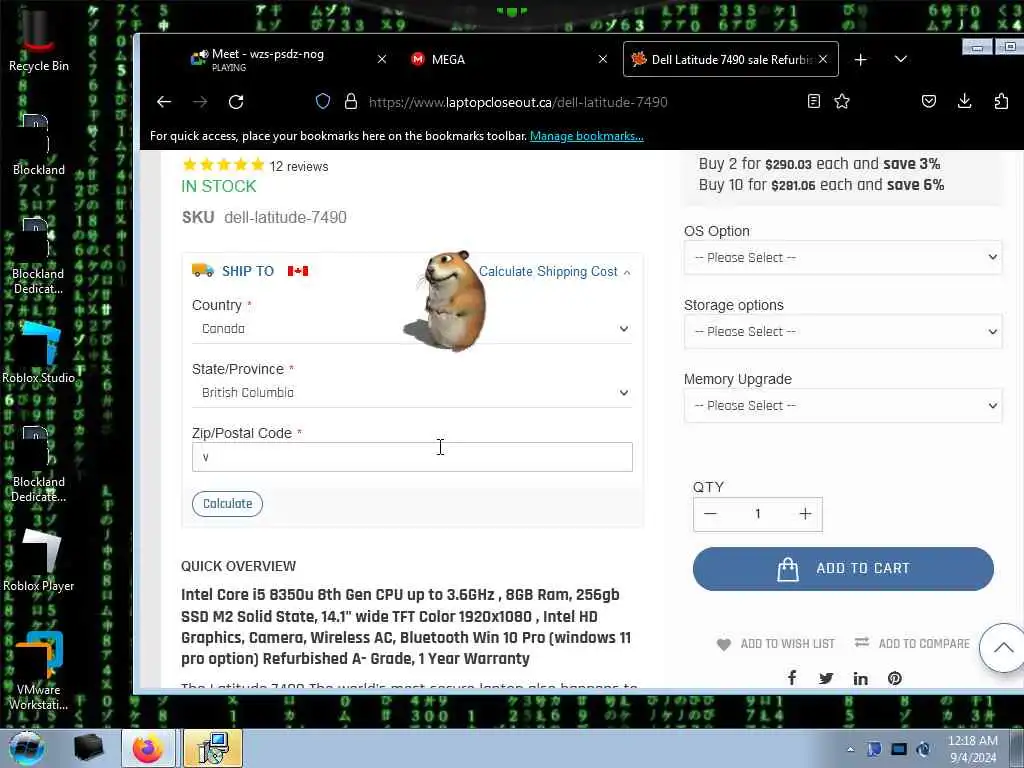Focus the Zip/Postal Code field
The image size is (1024, 768).
click(412, 456)
